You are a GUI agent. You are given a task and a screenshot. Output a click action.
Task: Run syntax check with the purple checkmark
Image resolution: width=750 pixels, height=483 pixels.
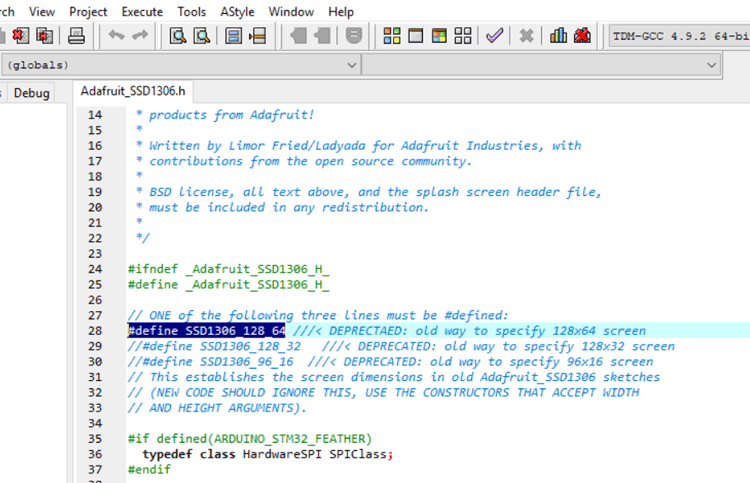point(494,36)
